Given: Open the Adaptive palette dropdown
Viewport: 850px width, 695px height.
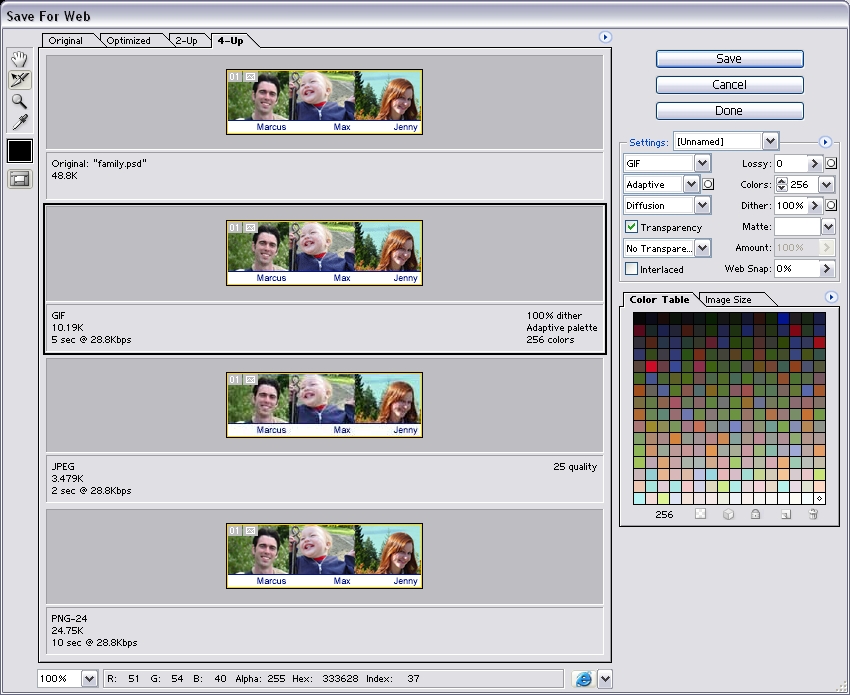Looking at the screenshot, I should [691, 184].
